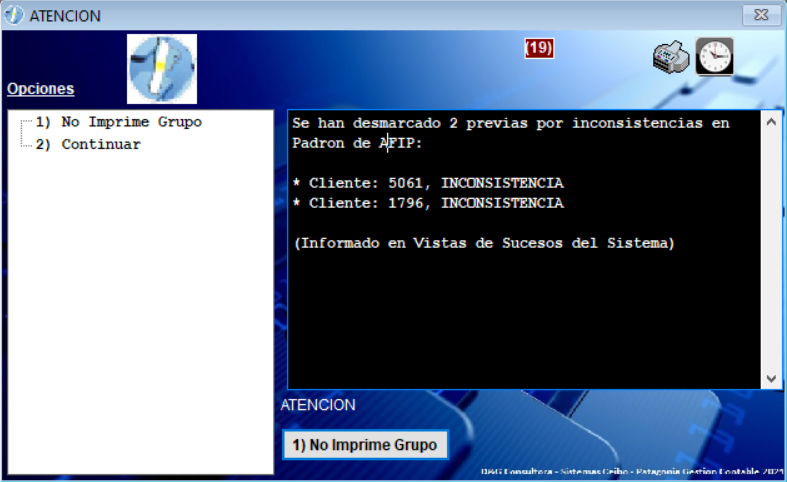Click the printer icon in the header
Viewport: 787px width, 482px height.
tap(671, 58)
